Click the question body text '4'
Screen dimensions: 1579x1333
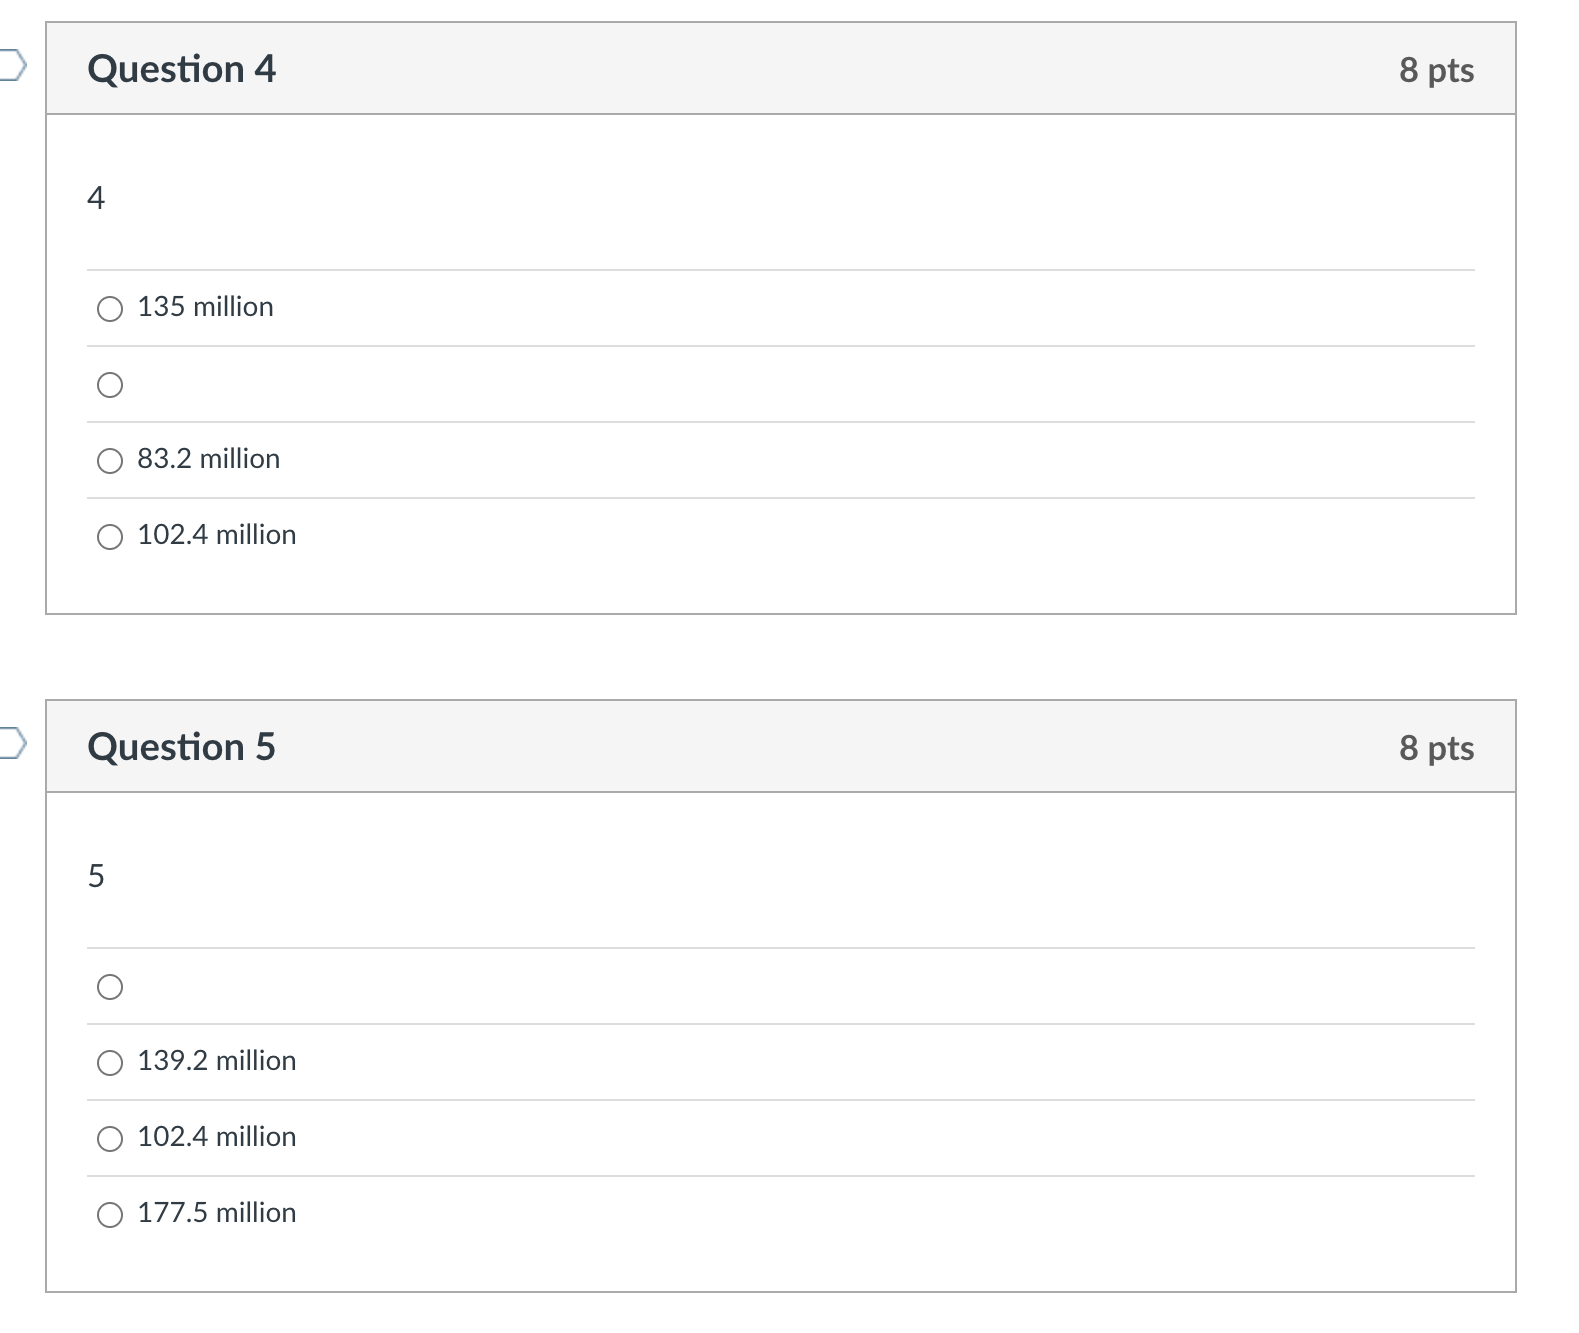[x=96, y=198]
